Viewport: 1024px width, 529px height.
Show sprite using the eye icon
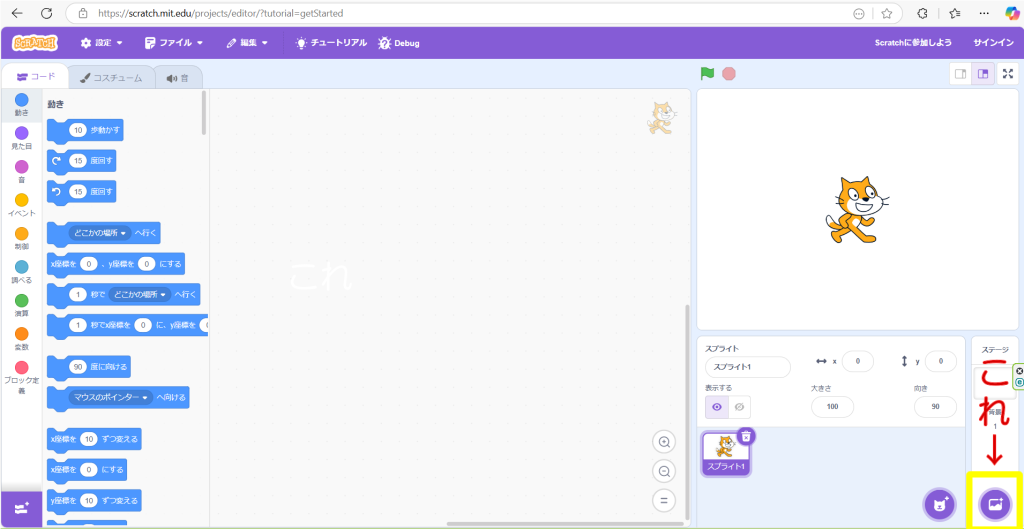click(717, 407)
